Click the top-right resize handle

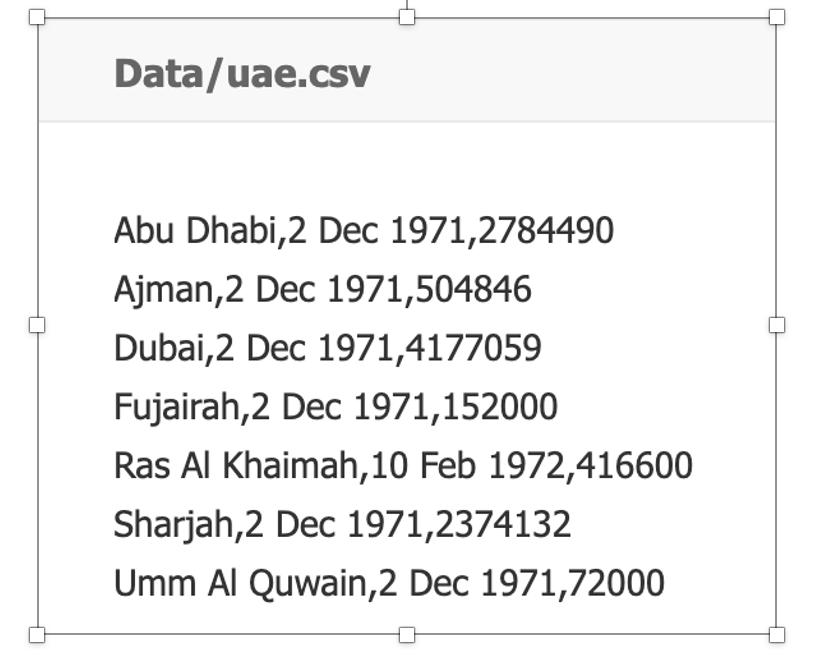click(x=777, y=17)
